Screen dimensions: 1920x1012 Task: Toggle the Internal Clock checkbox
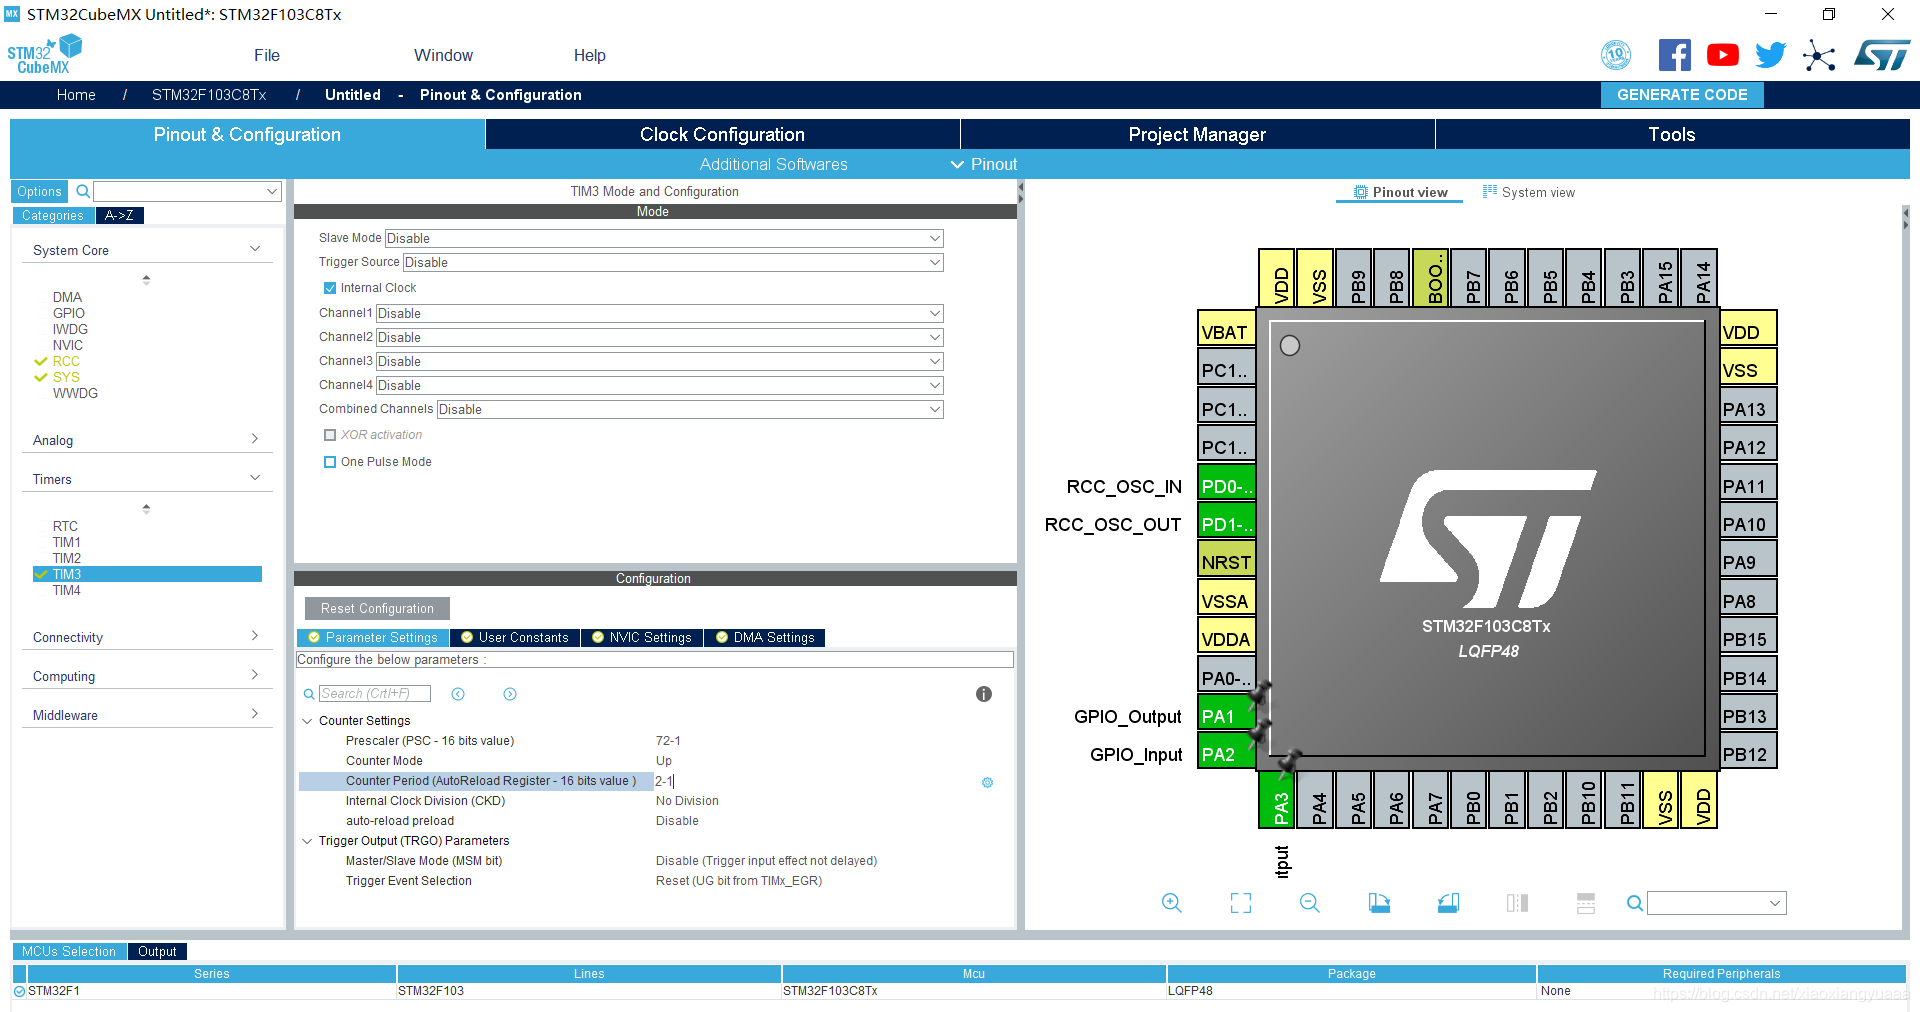330,288
